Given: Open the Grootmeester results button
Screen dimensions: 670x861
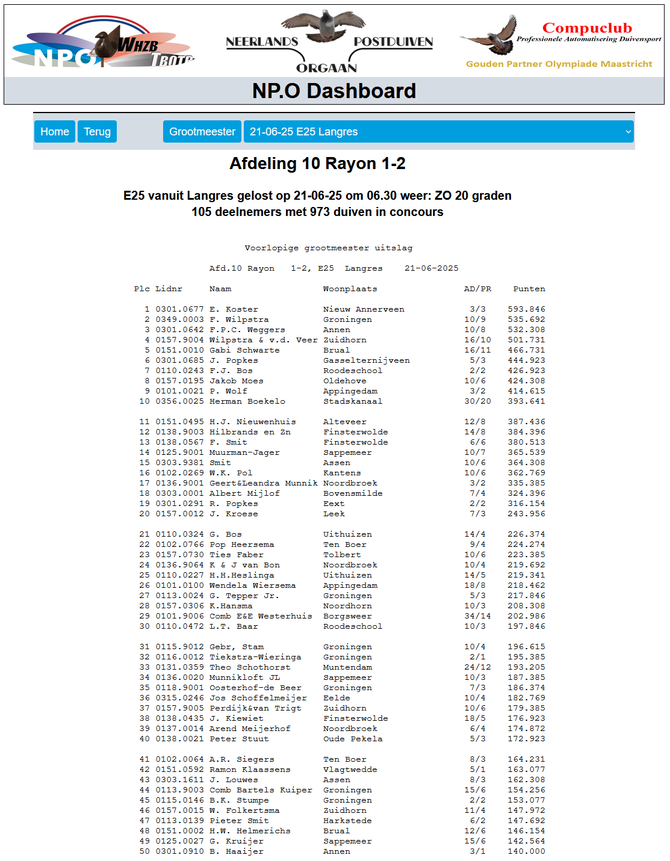Looking at the screenshot, I should [202, 132].
